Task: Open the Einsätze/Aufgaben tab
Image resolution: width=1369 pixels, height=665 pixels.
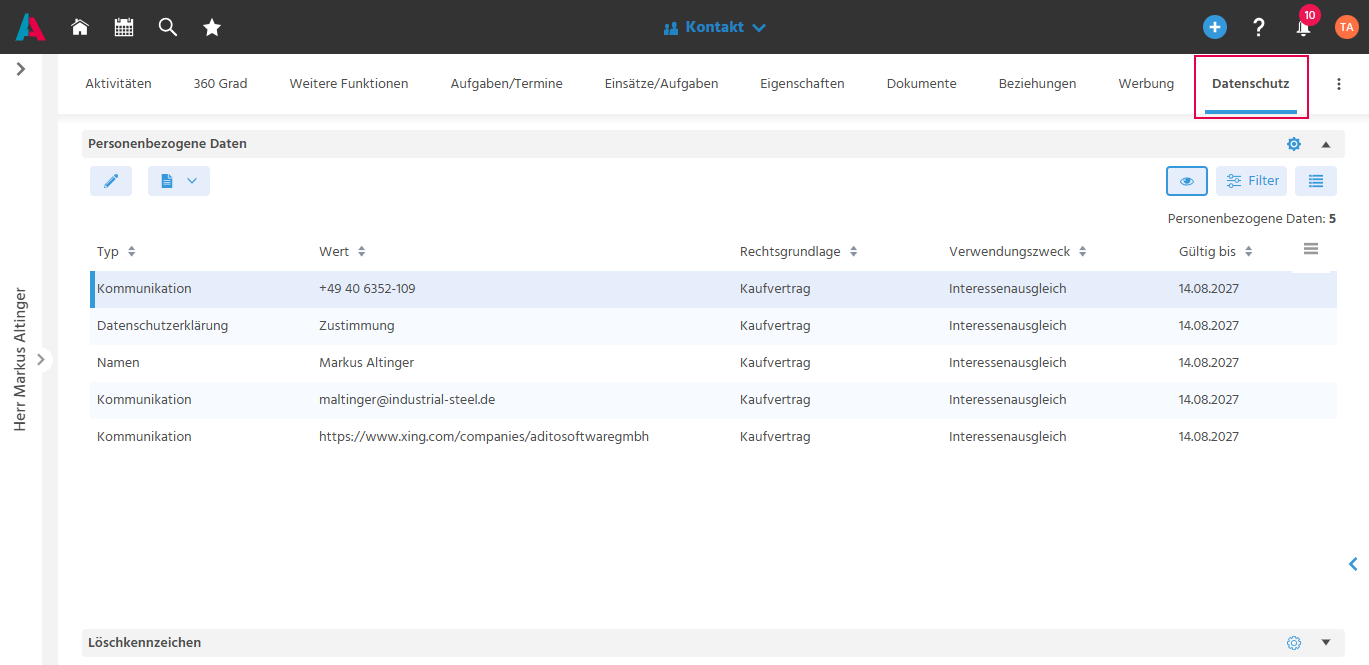Action: 661,84
